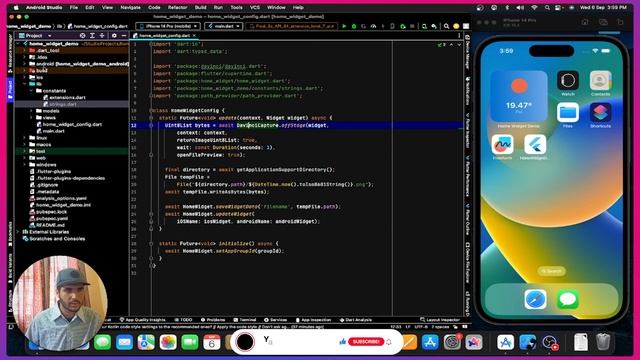The width and height of the screenshot is (640, 360).
Task: Open App Quality Insights tool window
Action: pos(142,320)
